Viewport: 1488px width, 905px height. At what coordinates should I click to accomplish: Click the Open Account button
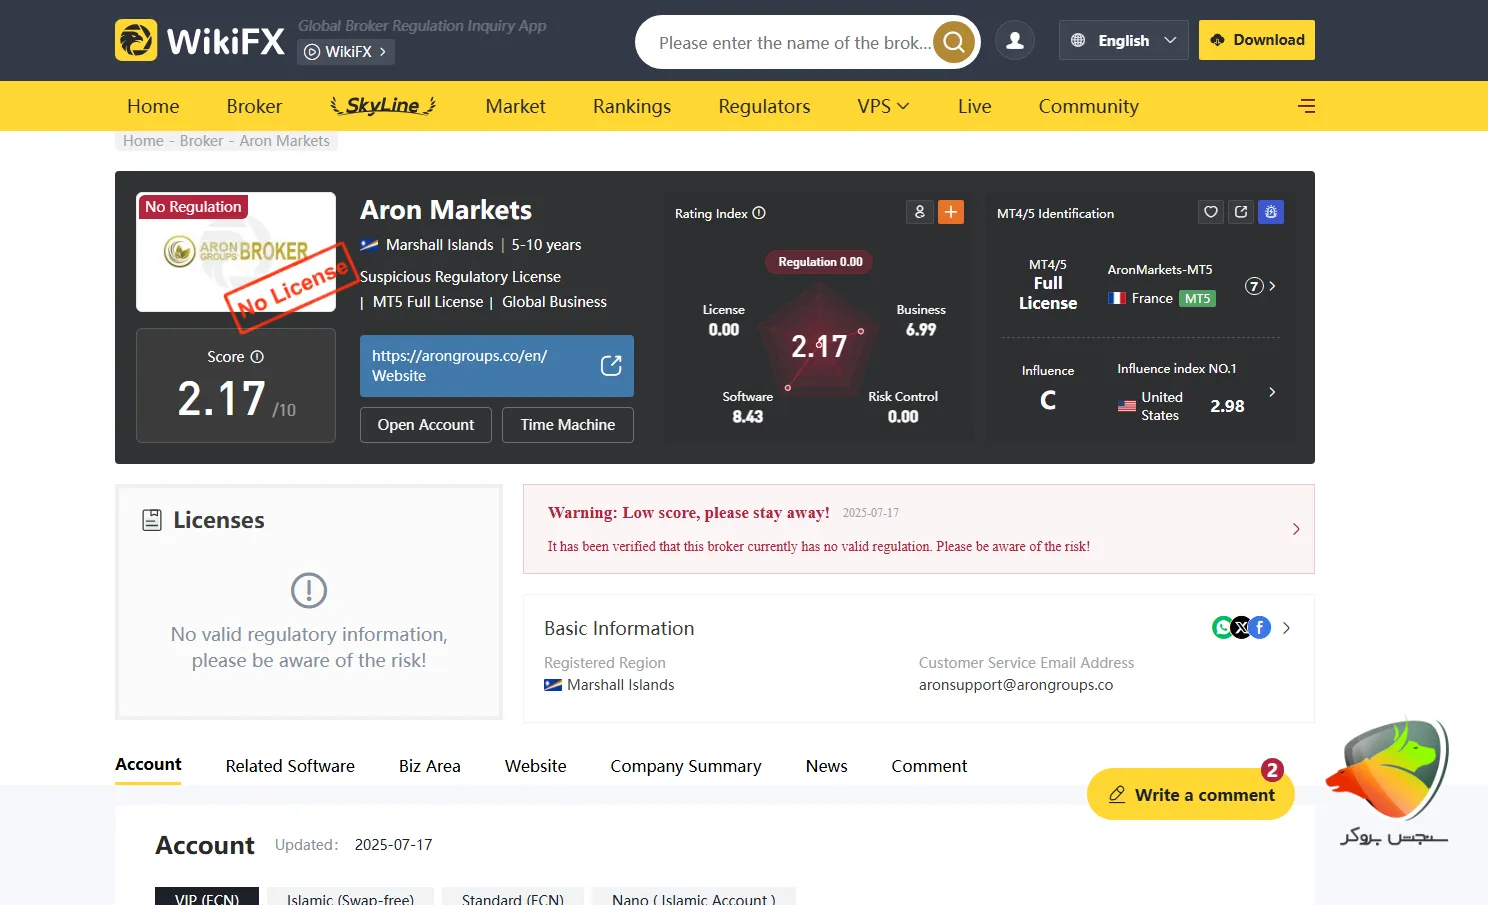coord(425,425)
